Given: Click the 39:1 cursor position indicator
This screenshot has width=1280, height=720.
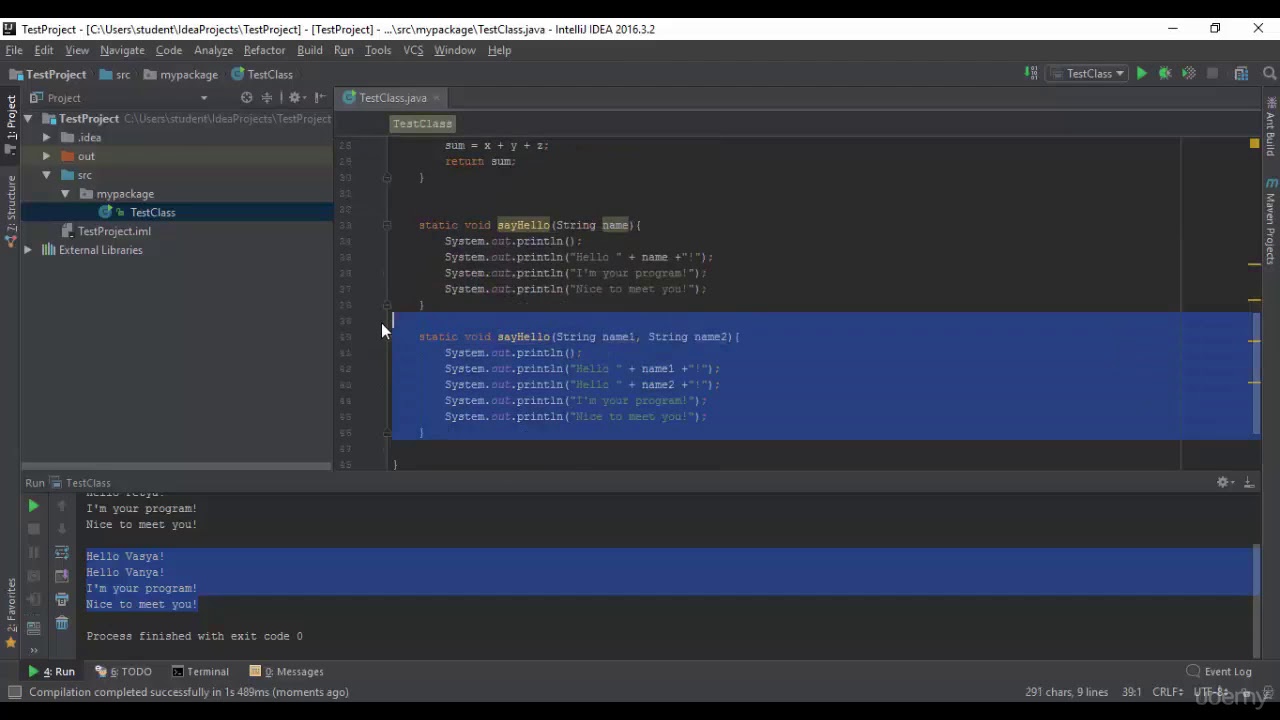Looking at the screenshot, I should [x=1132, y=692].
